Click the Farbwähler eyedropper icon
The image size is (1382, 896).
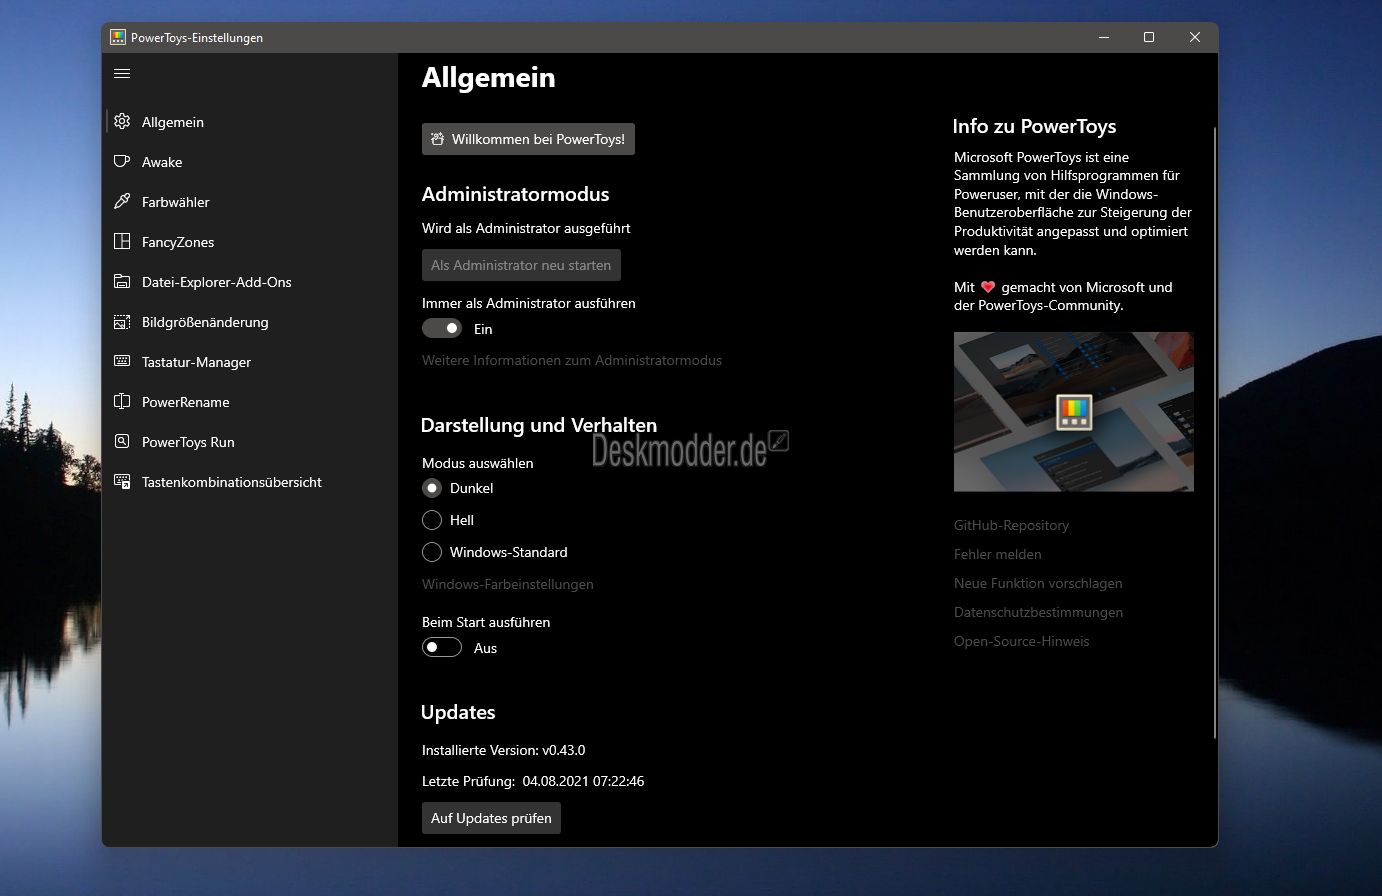tap(122, 201)
